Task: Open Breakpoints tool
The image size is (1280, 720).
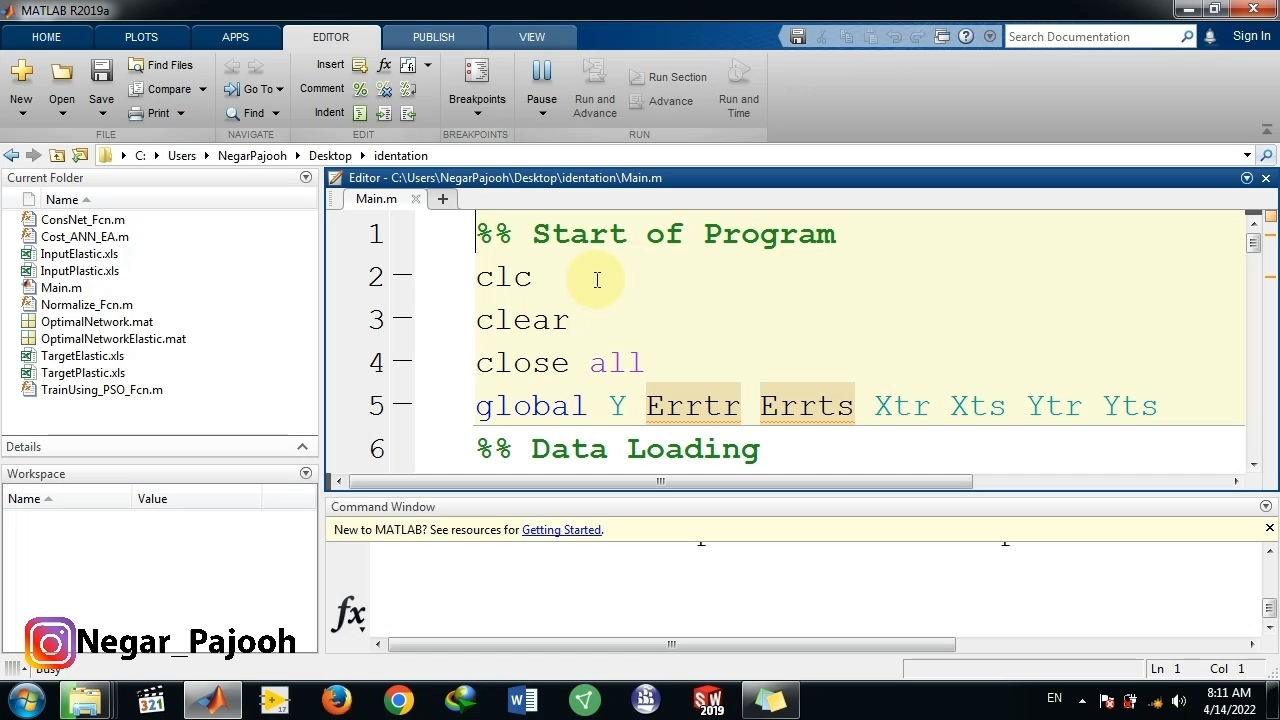Action: pos(477,72)
